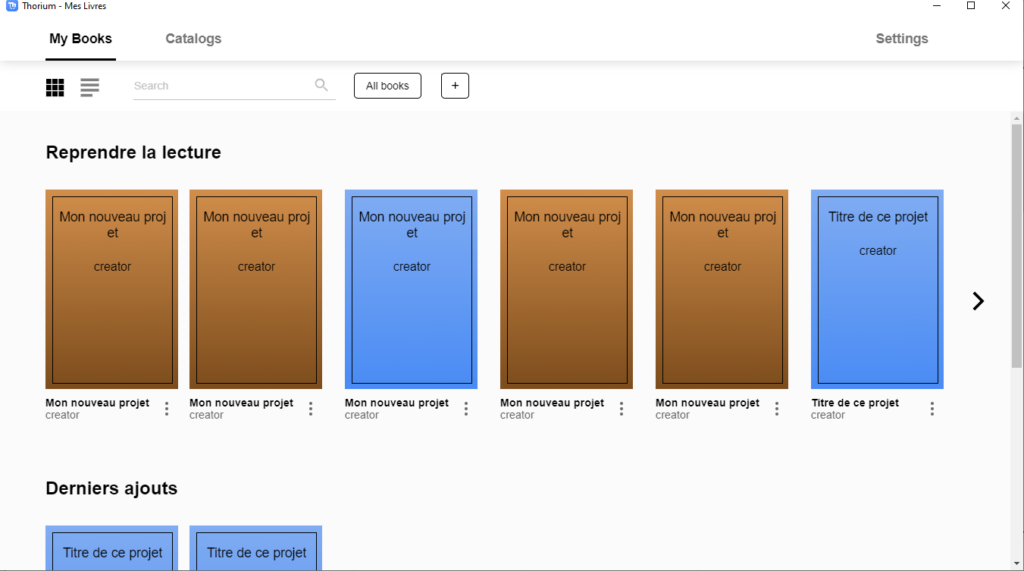Open the Settings page

pyautogui.click(x=901, y=39)
